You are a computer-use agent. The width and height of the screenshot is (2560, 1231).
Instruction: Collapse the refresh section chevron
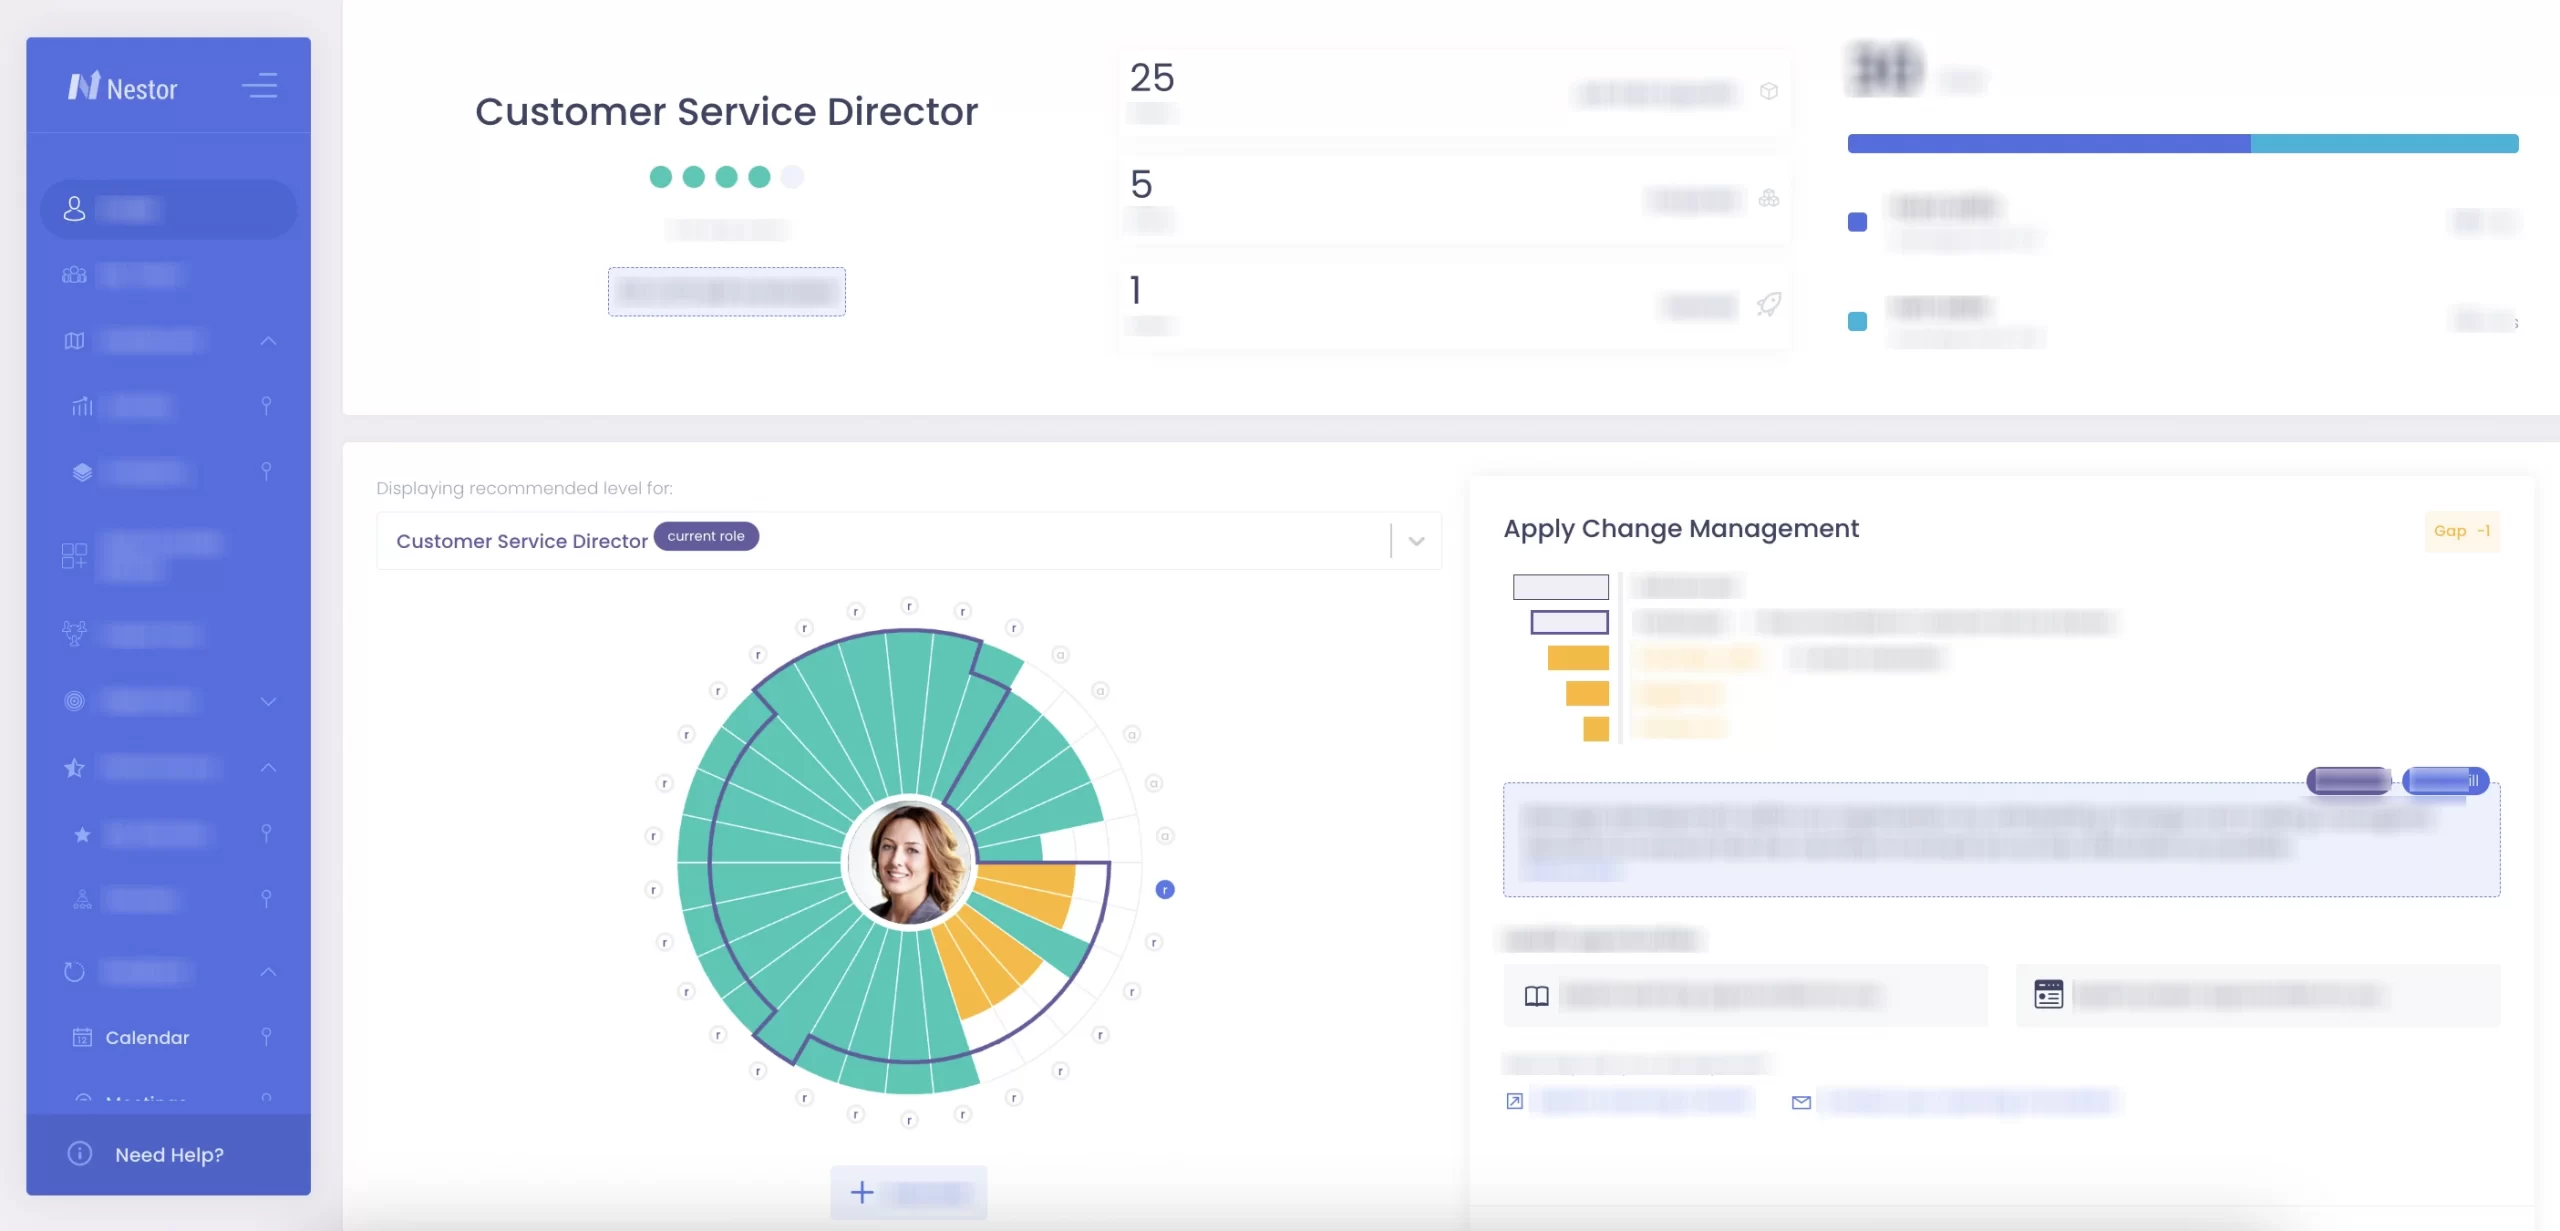tap(268, 972)
